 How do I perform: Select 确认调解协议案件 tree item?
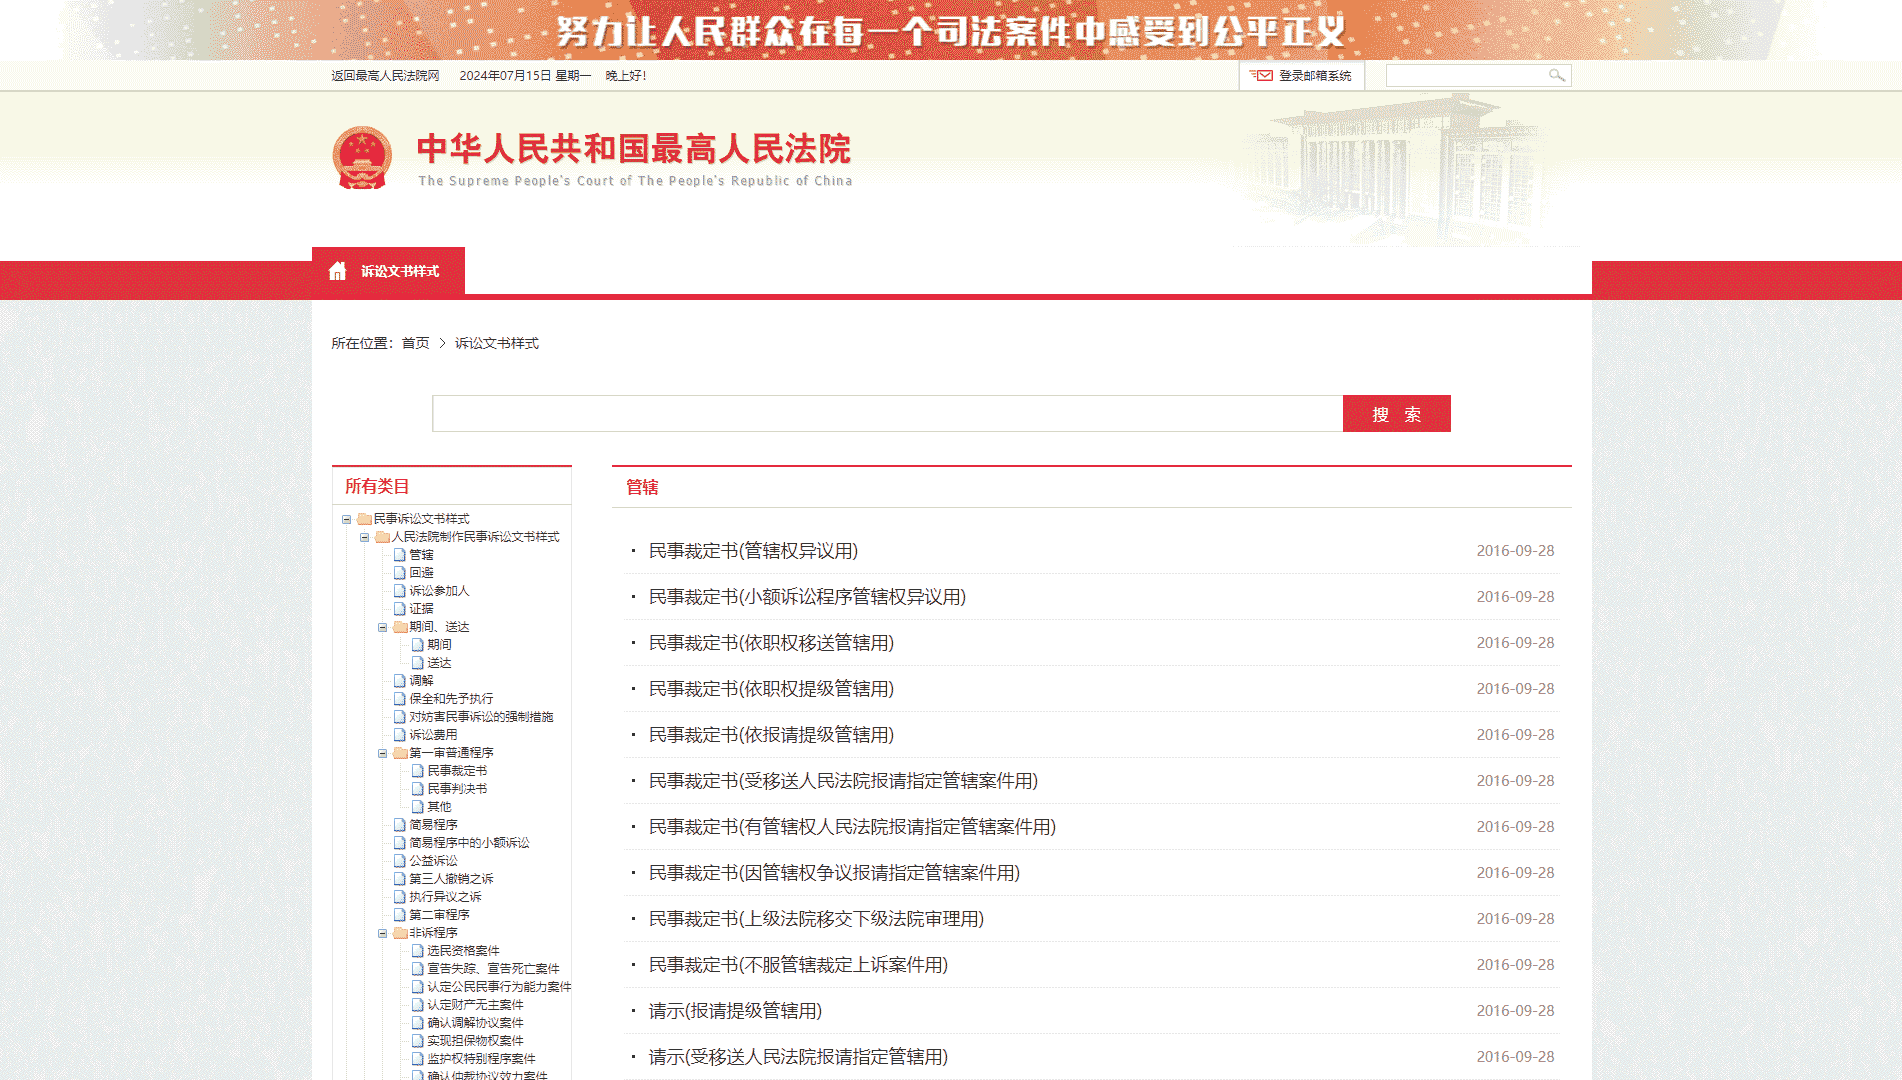tap(475, 1023)
